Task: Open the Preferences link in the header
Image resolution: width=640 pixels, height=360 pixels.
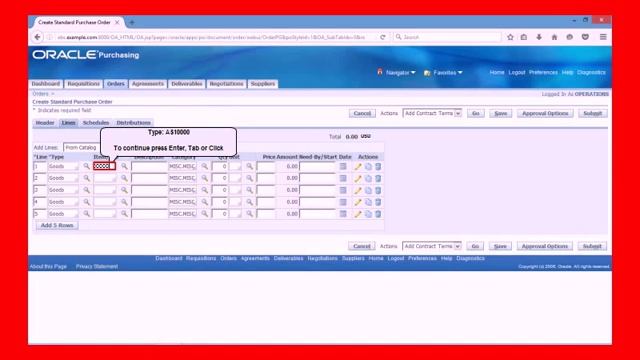Action: point(543,72)
